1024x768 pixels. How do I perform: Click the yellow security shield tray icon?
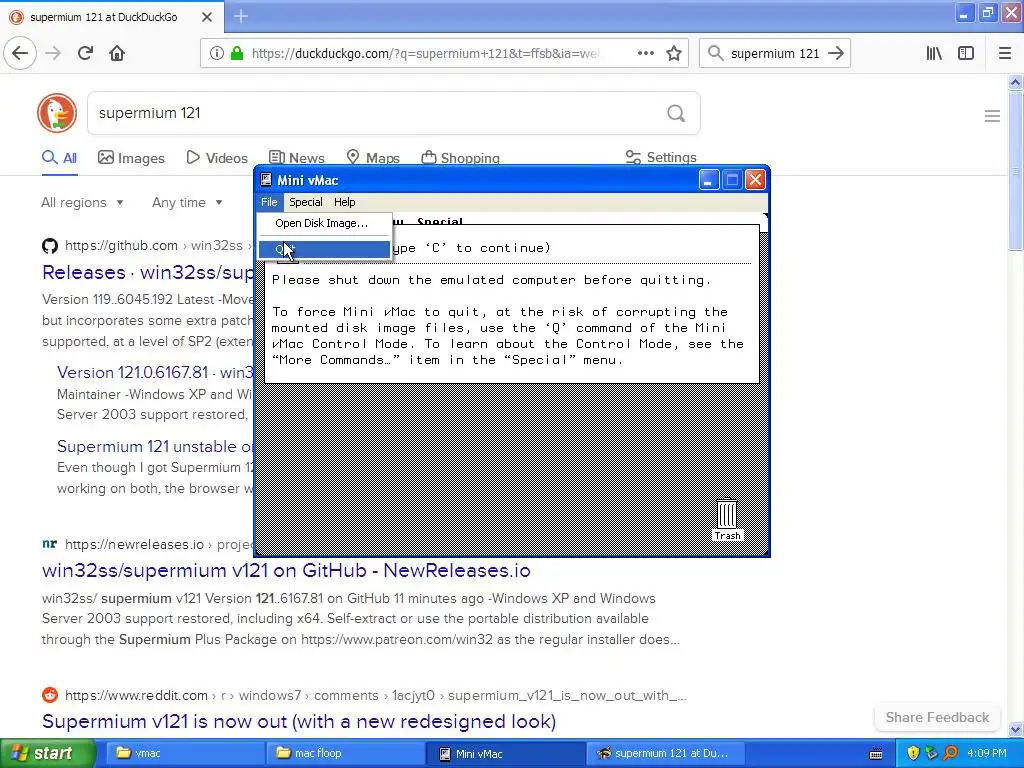coord(913,753)
